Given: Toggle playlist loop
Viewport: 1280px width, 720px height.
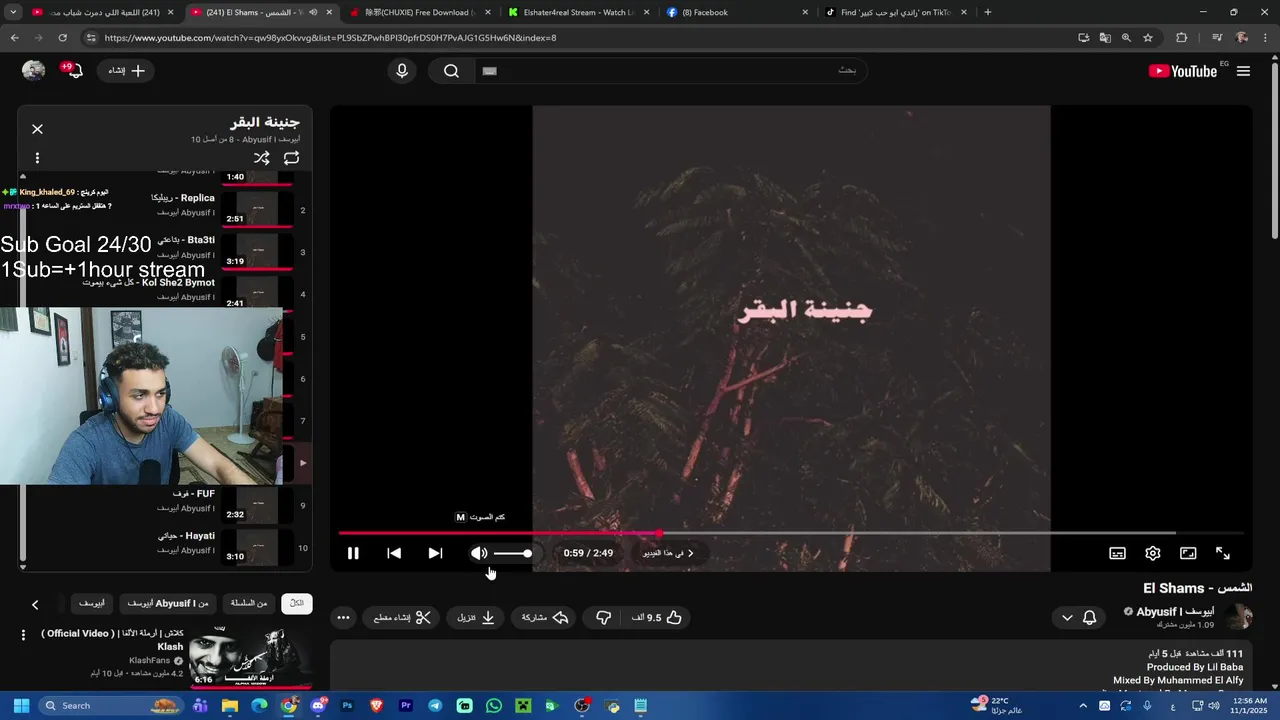Looking at the screenshot, I should click(x=291, y=158).
